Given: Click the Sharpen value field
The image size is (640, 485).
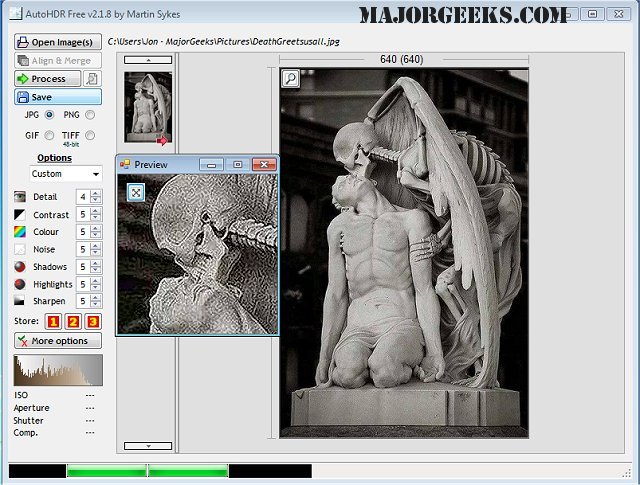Looking at the screenshot, I should click(x=83, y=301).
